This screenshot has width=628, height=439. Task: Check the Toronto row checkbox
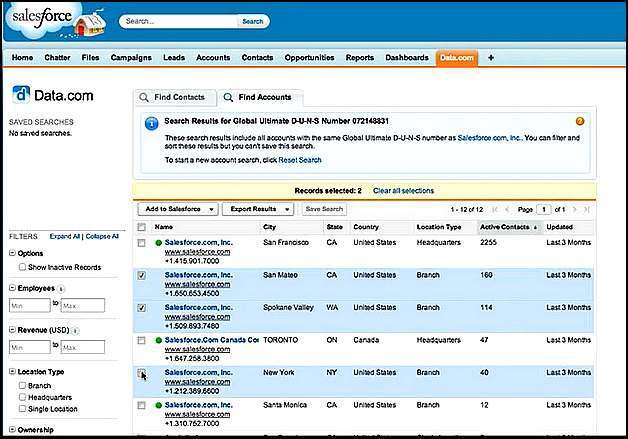click(141, 340)
